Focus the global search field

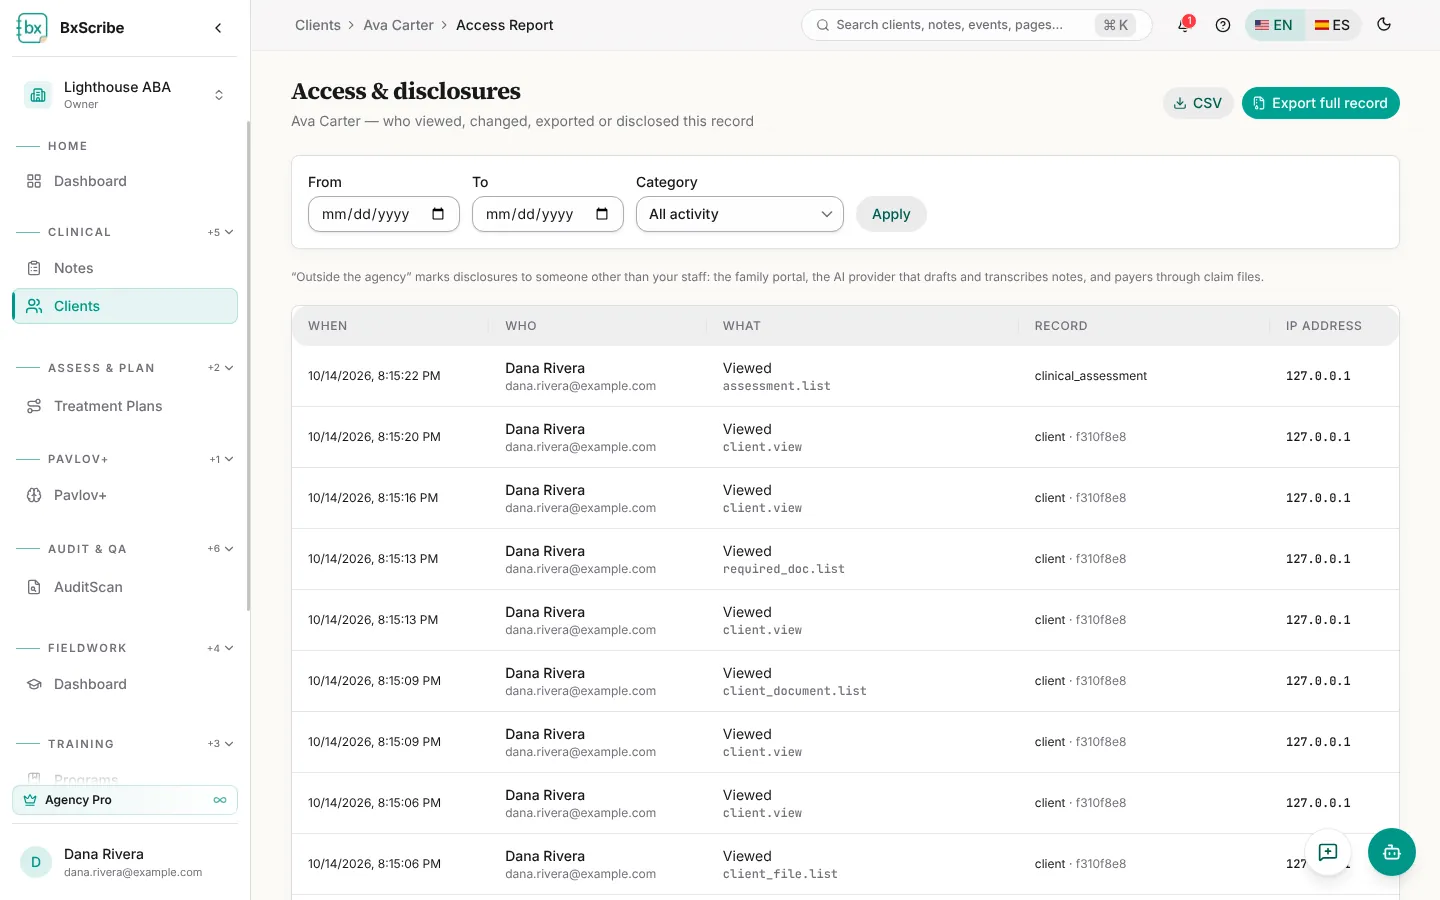coord(976,25)
